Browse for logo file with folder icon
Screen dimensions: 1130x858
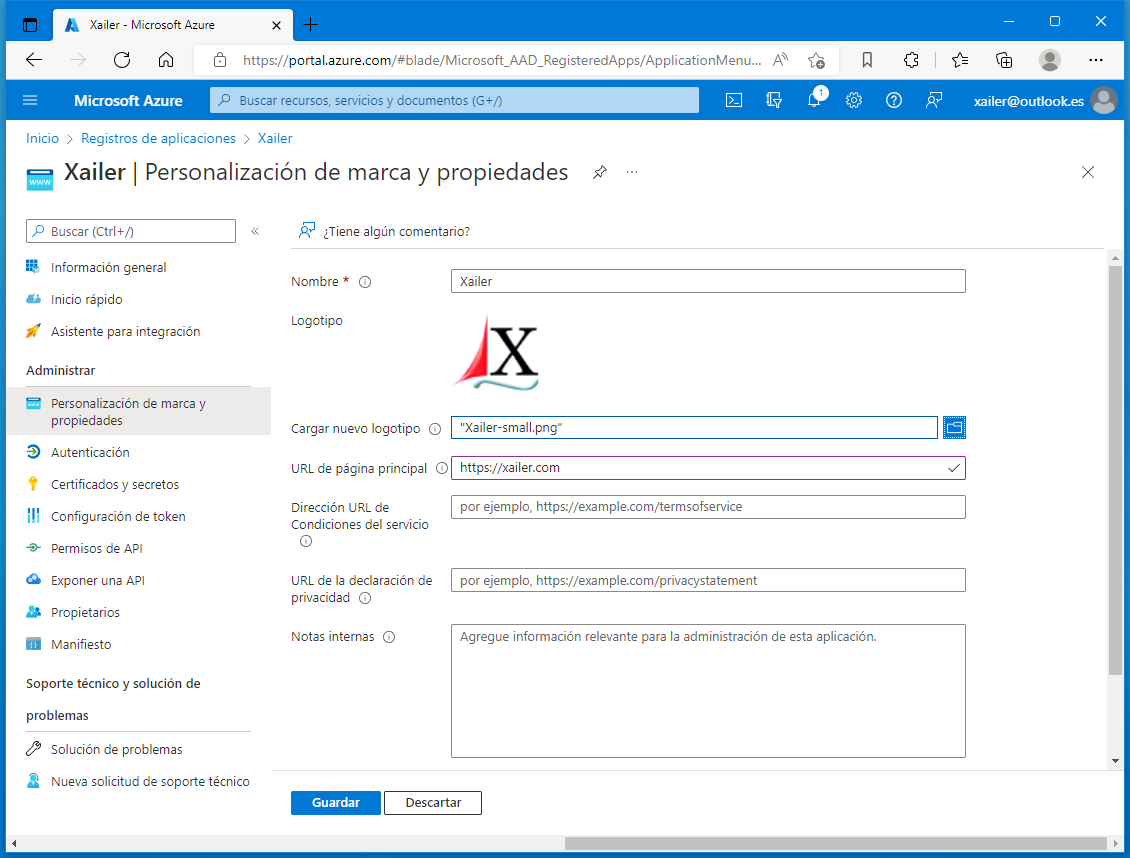pyautogui.click(x=954, y=427)
